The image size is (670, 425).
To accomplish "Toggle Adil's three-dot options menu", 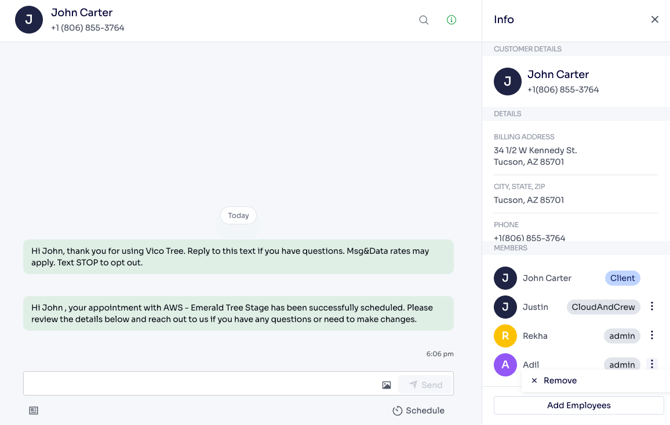I will [652, 365].
